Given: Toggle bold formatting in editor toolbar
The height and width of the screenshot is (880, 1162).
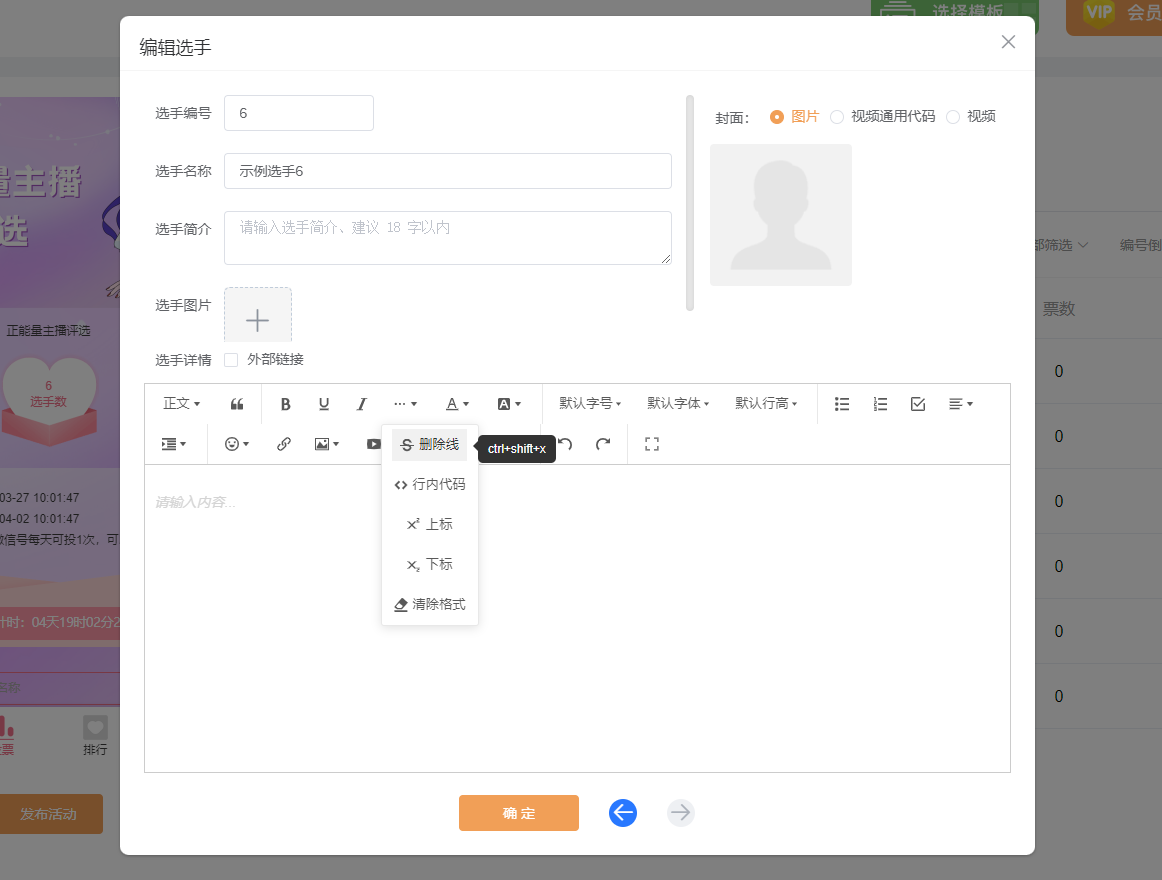Looking at the screenshot, I should click(x=286, y=404).
